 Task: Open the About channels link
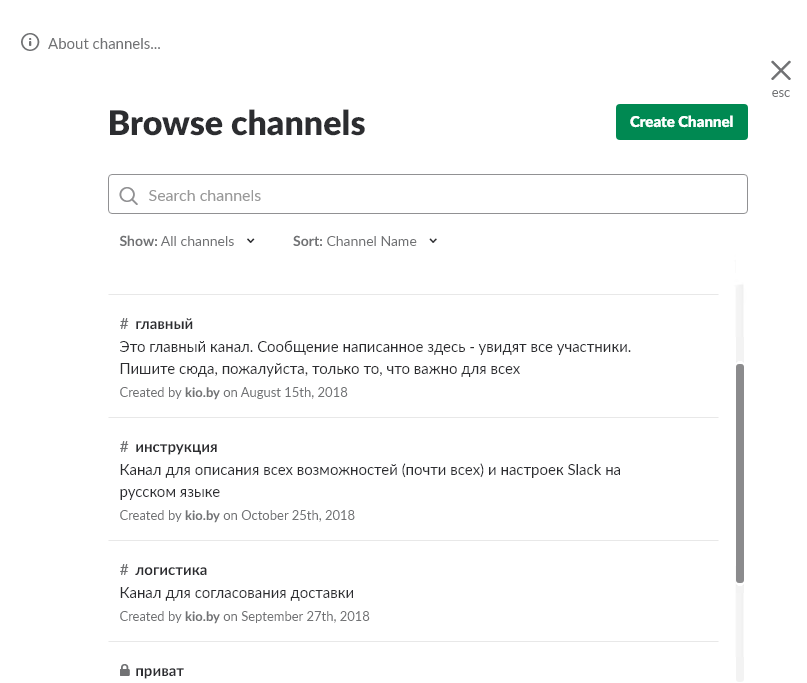coord(104,43)
